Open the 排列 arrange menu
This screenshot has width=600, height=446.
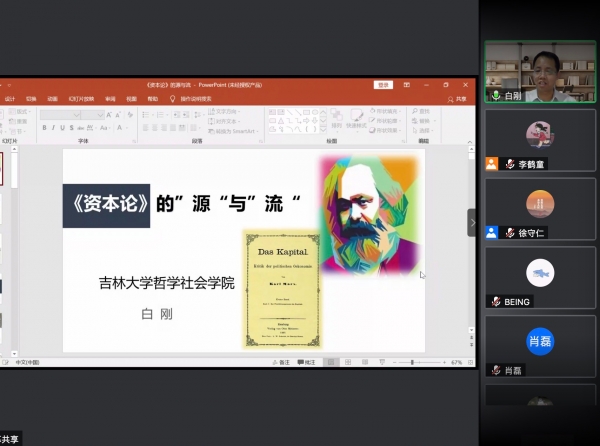click(x=336, y=119)
